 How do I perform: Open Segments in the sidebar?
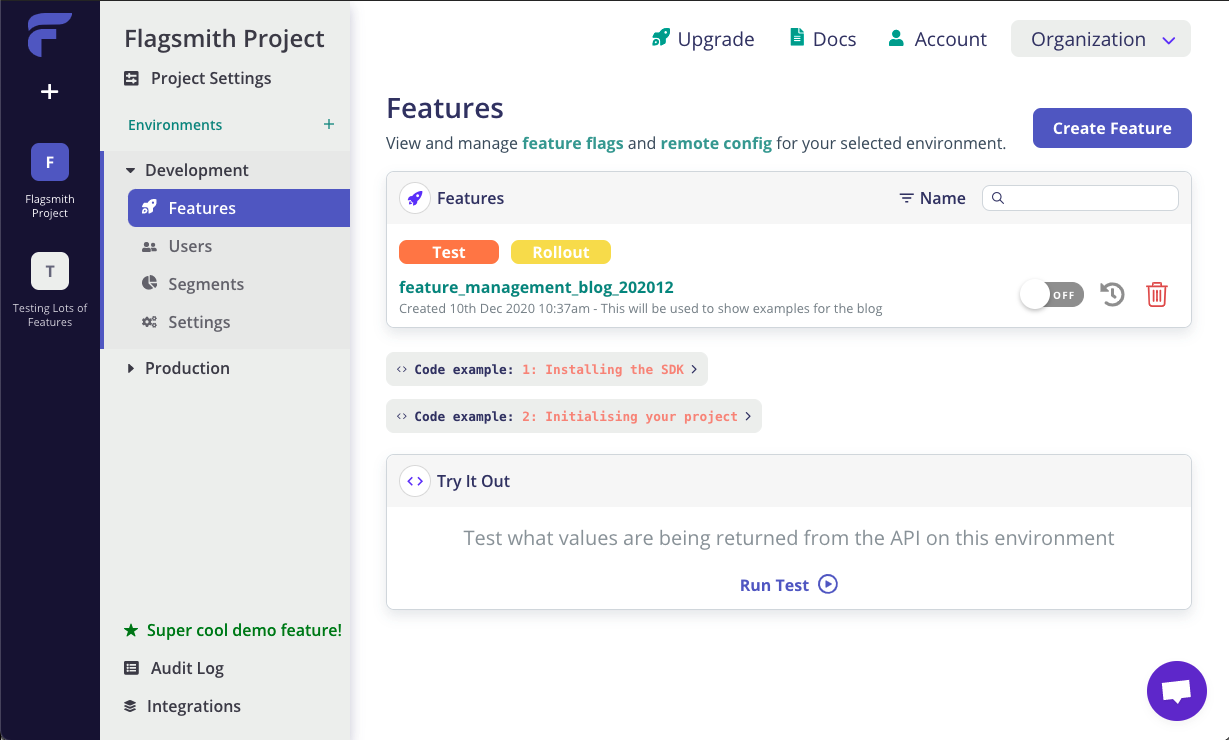[206, 285]
